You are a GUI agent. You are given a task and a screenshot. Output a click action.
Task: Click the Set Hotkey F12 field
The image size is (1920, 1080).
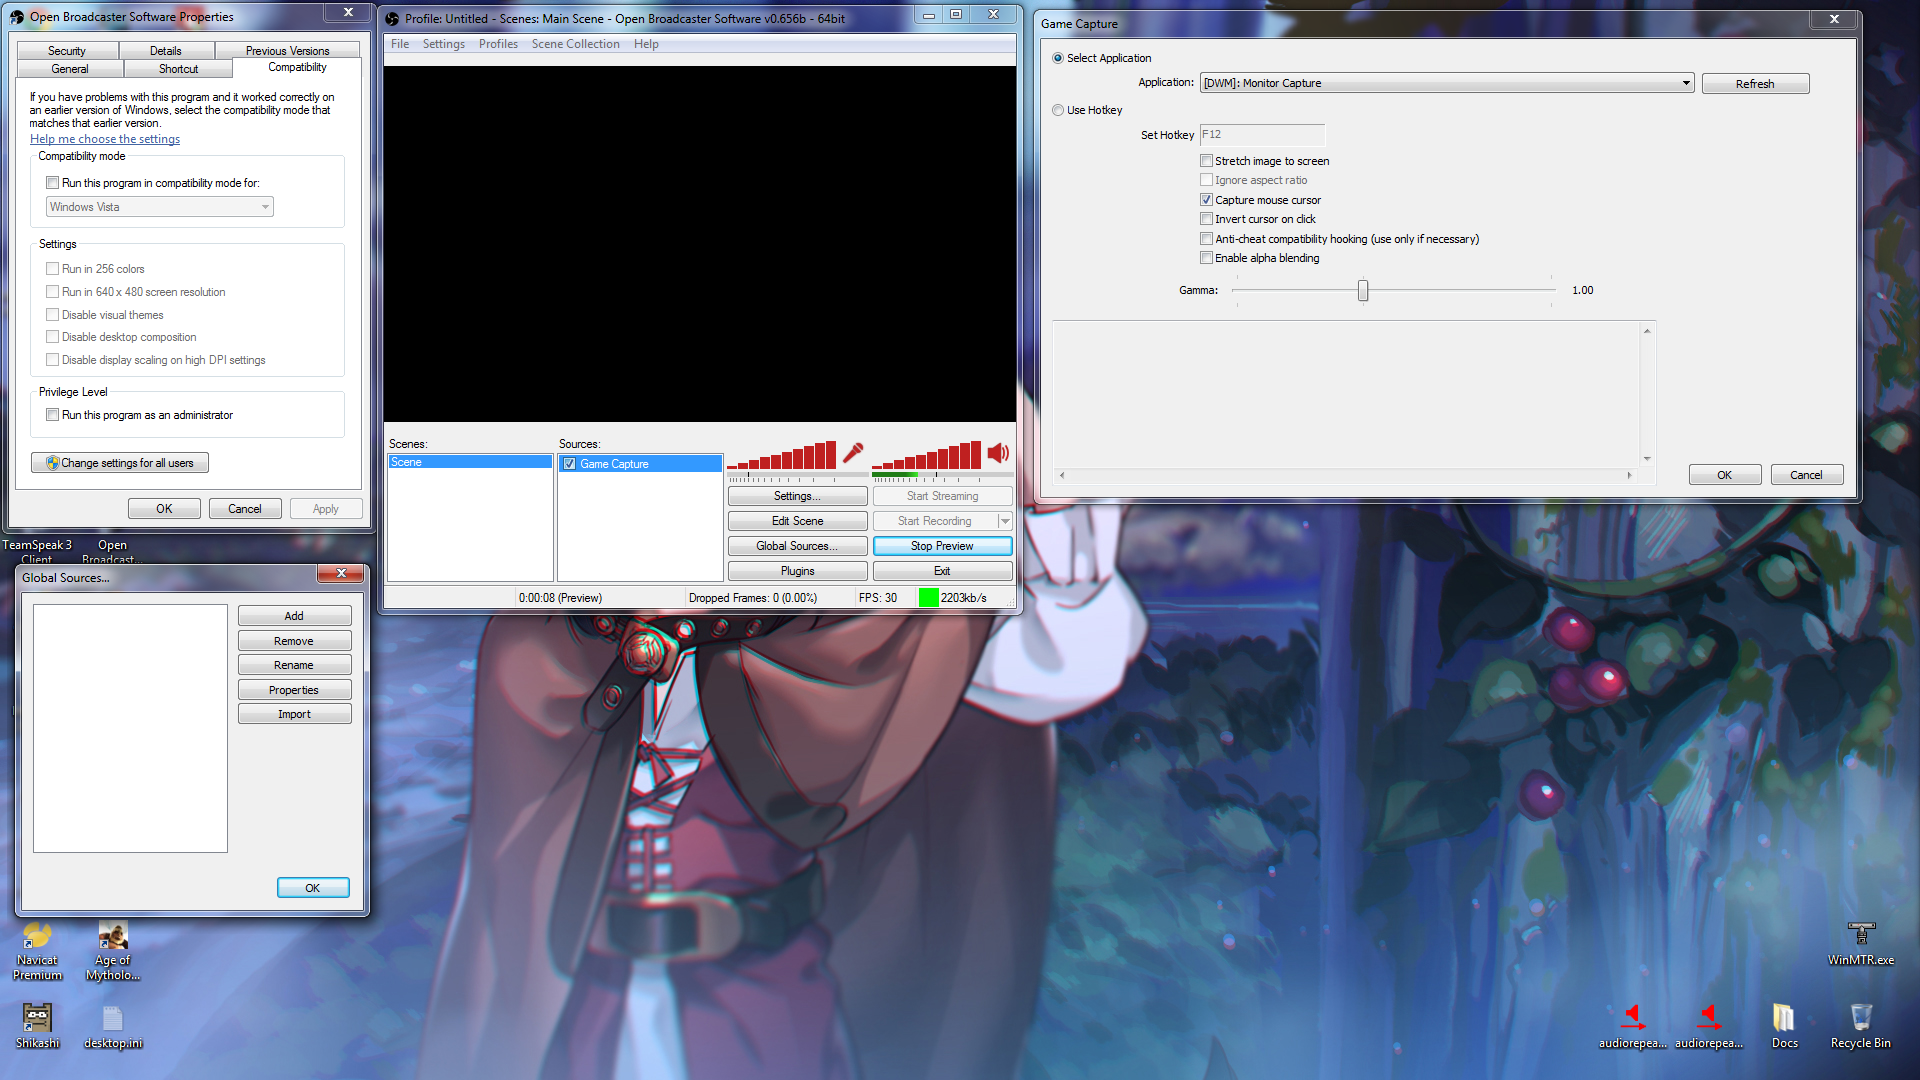[x=1262, y=135]
